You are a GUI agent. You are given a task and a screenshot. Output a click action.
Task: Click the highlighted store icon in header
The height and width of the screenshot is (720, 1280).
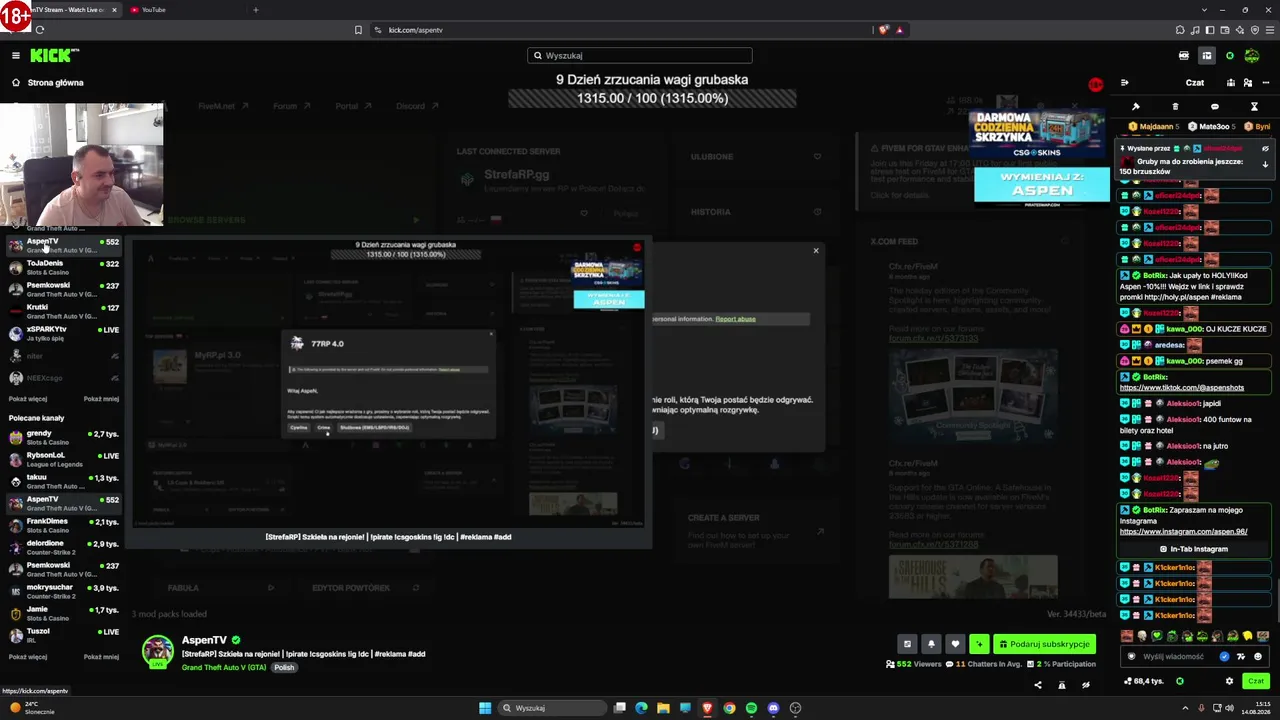[1207, 55]
